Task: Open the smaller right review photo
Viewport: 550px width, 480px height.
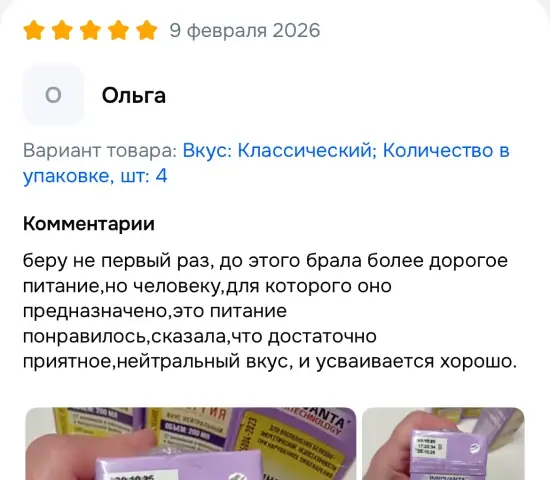Action: [x=443, y=444]
